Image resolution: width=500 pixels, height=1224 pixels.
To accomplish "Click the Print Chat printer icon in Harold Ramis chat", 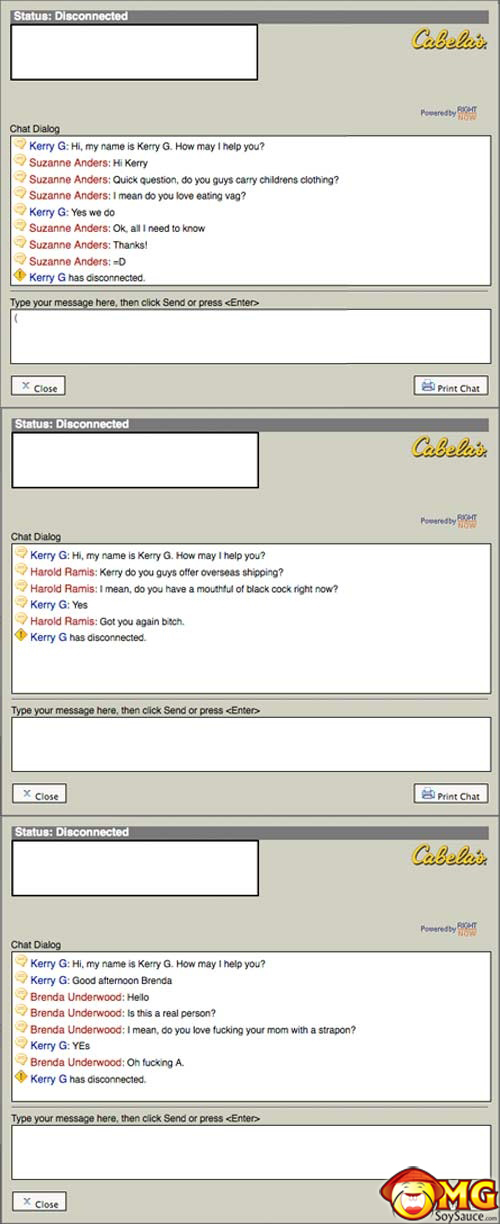I will click(428, 794).
